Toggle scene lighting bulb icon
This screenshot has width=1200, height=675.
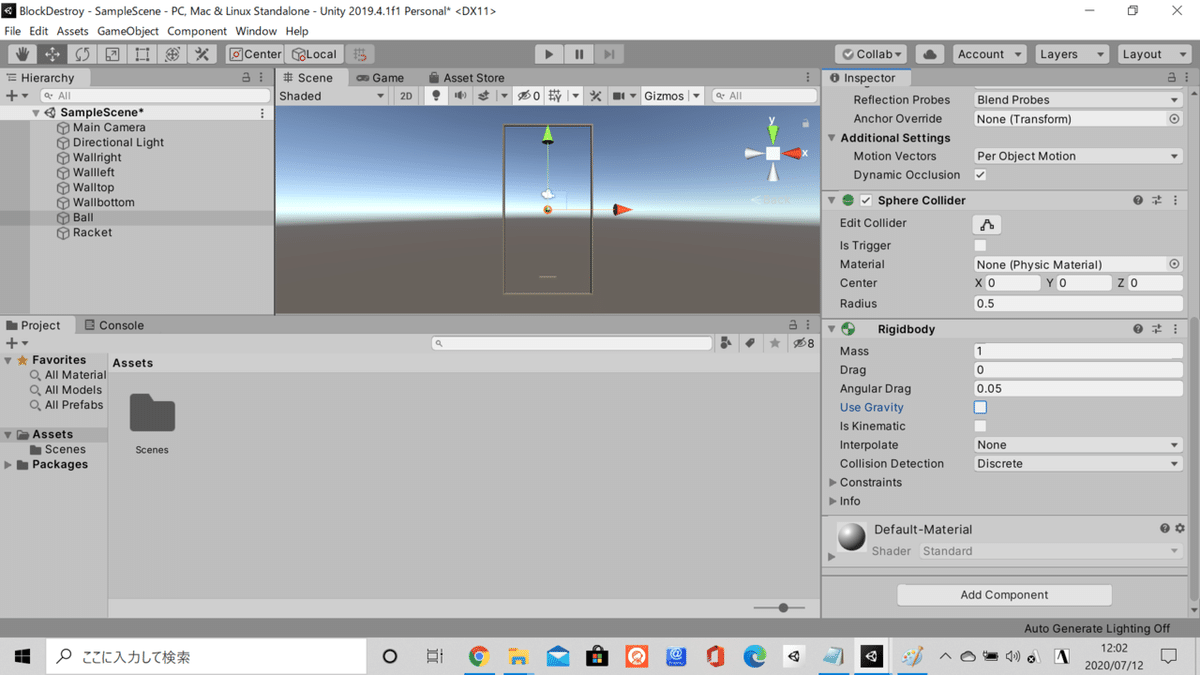[435, 96]
